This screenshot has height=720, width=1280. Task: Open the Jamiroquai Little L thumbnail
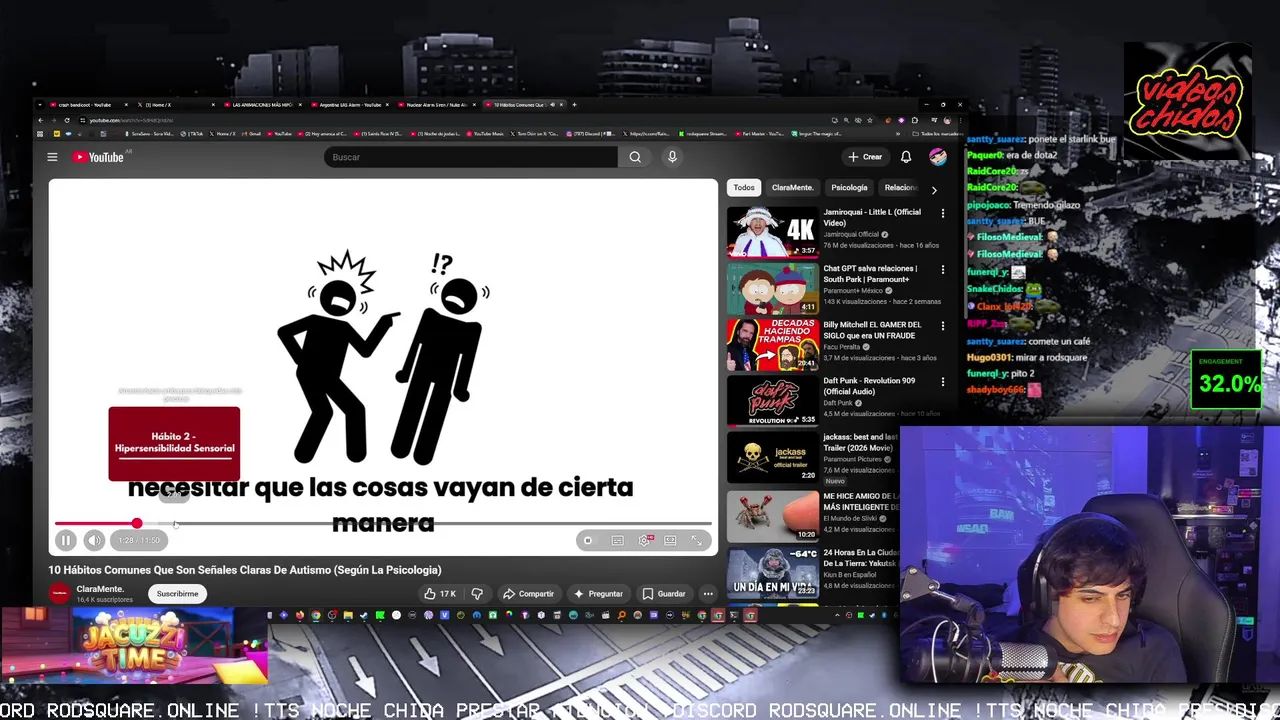click(x=772, y=232)
